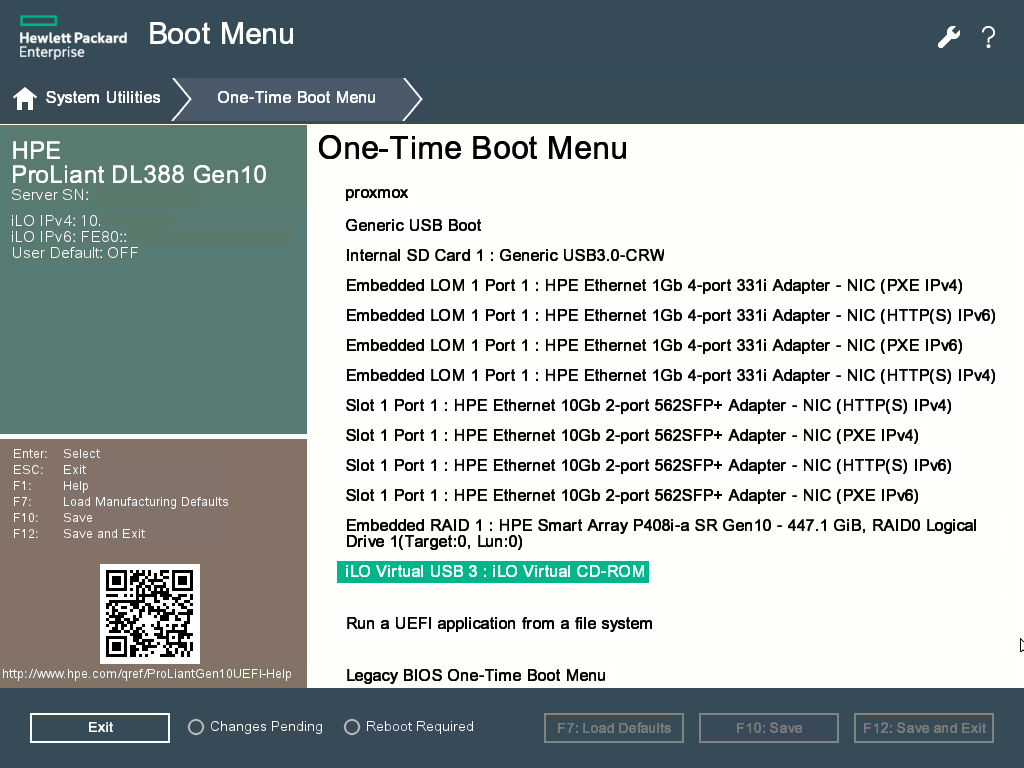1024x768 pixels.
Task: Choose Generic USB Boot option
Action: pos(413,225)
